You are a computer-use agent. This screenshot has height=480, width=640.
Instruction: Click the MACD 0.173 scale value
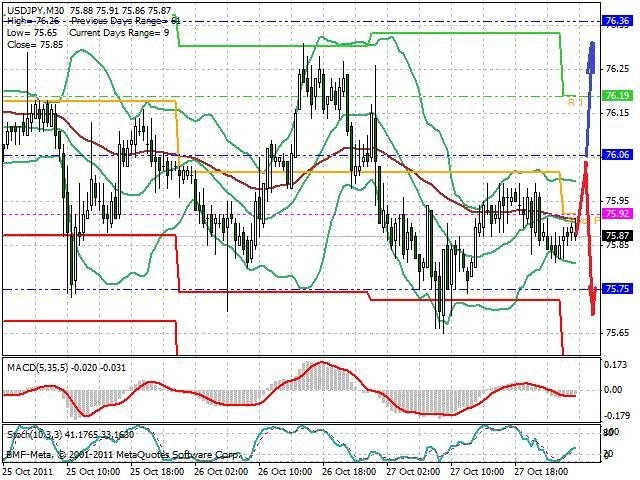615,364
